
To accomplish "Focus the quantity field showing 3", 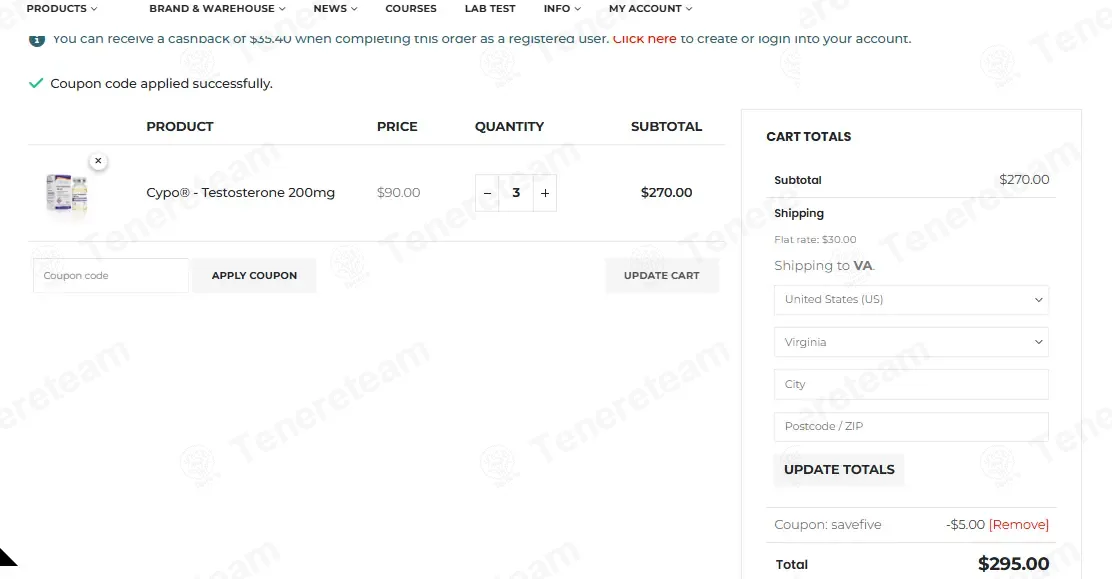I will (516, 193).
